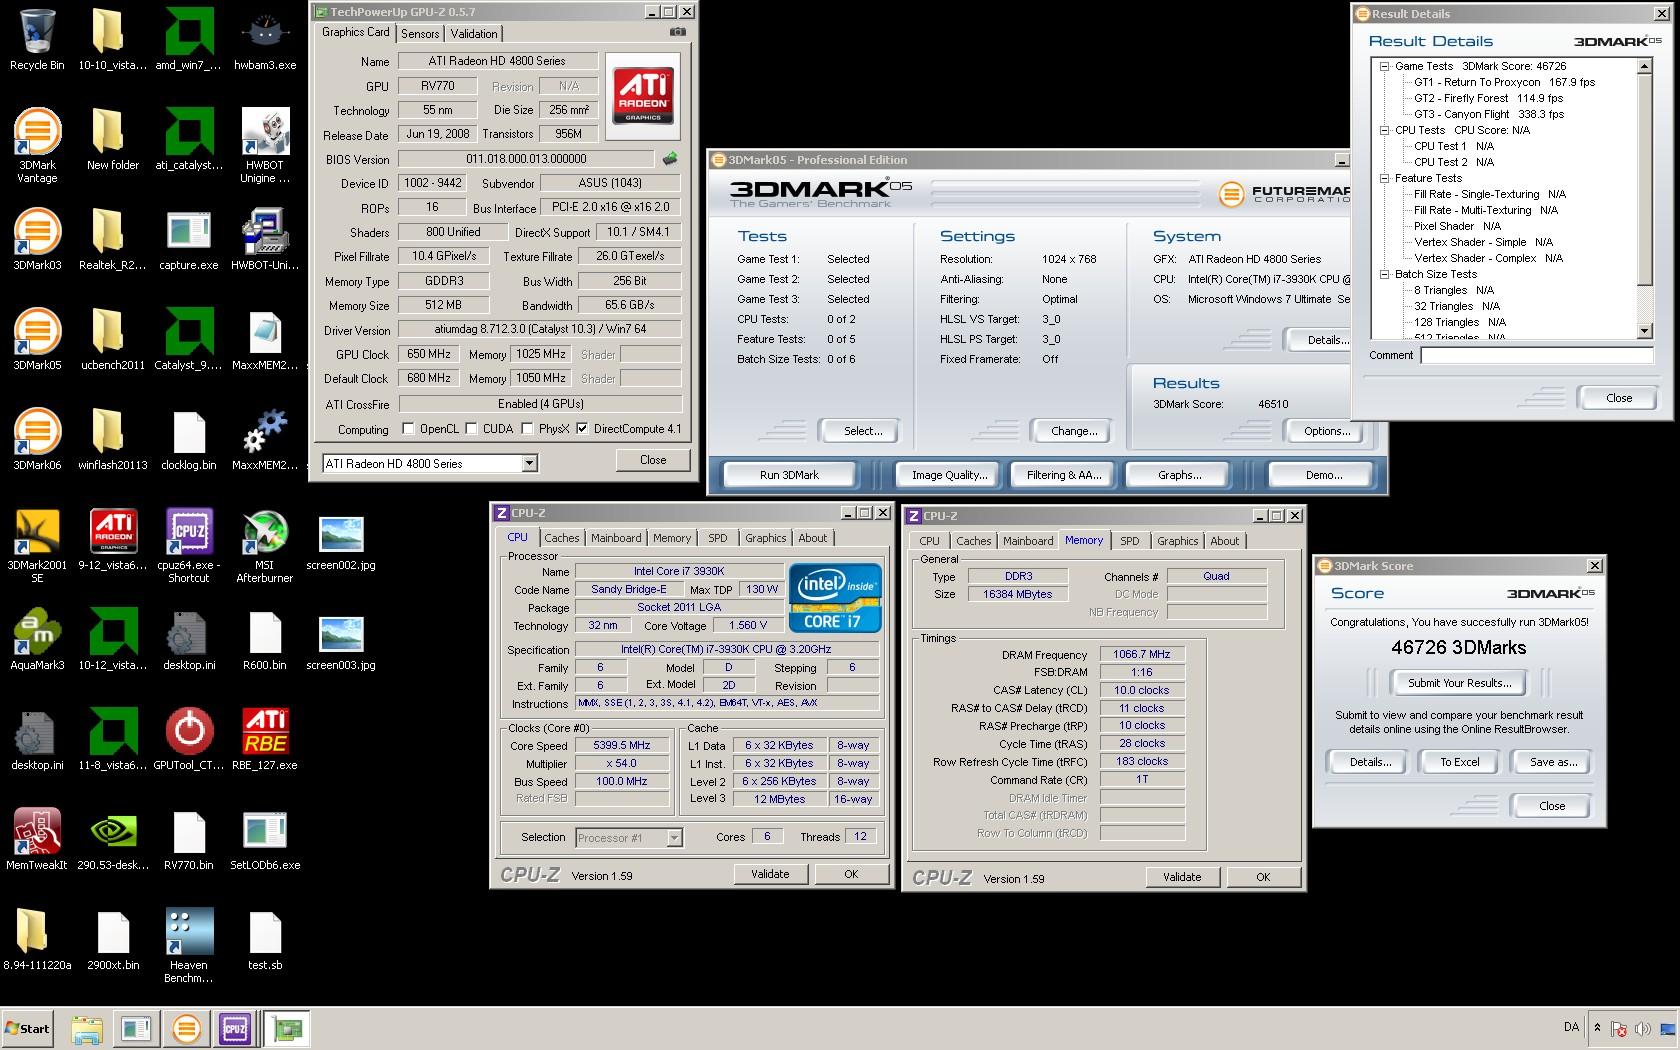
Task: Click the GPU-Z BIOS save chip icon
Action: click(670, 158)
